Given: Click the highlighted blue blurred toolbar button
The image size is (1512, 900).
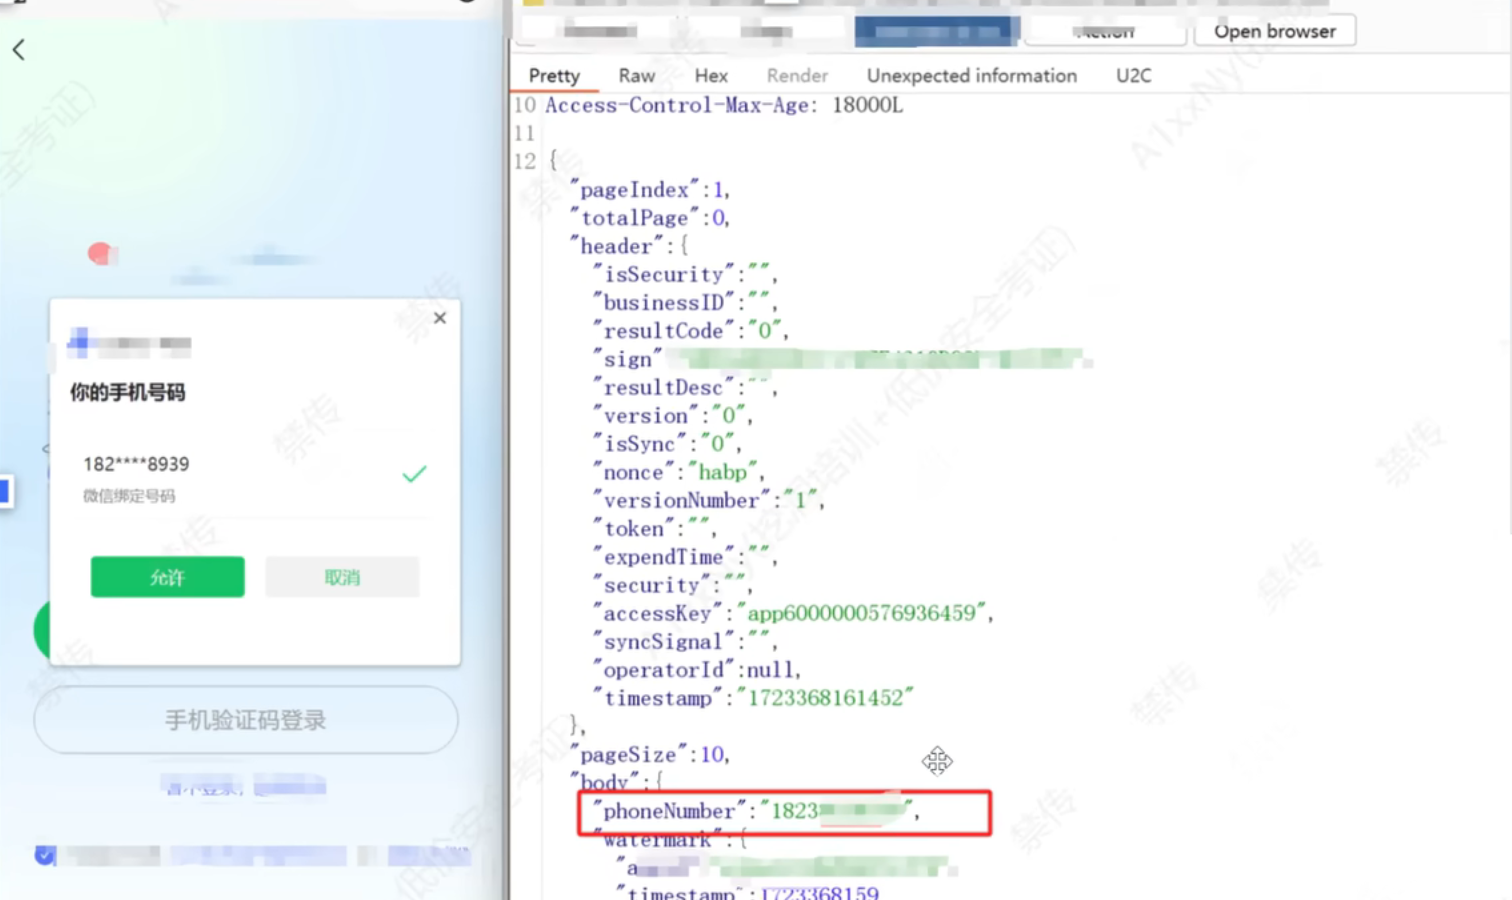Looking at the screenshot, I should click(936, 31).
